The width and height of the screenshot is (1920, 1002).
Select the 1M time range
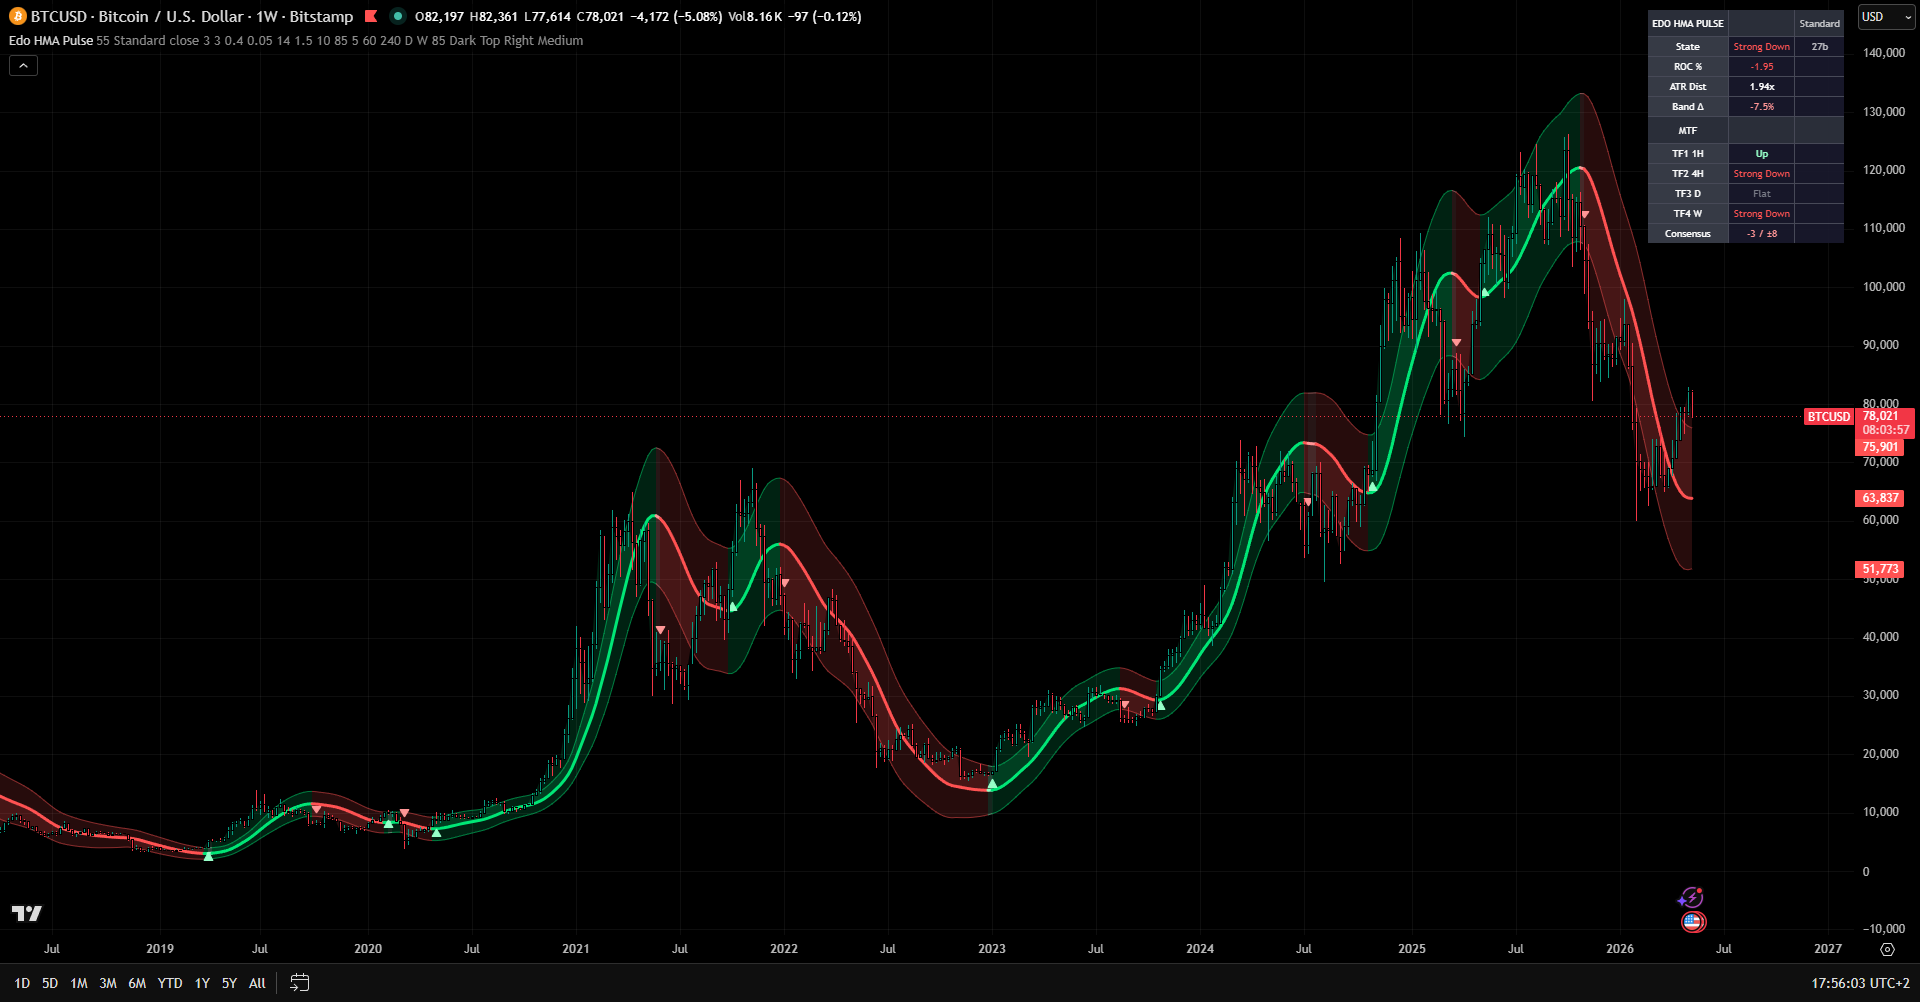pyautogui.click(x=79, y=983)
